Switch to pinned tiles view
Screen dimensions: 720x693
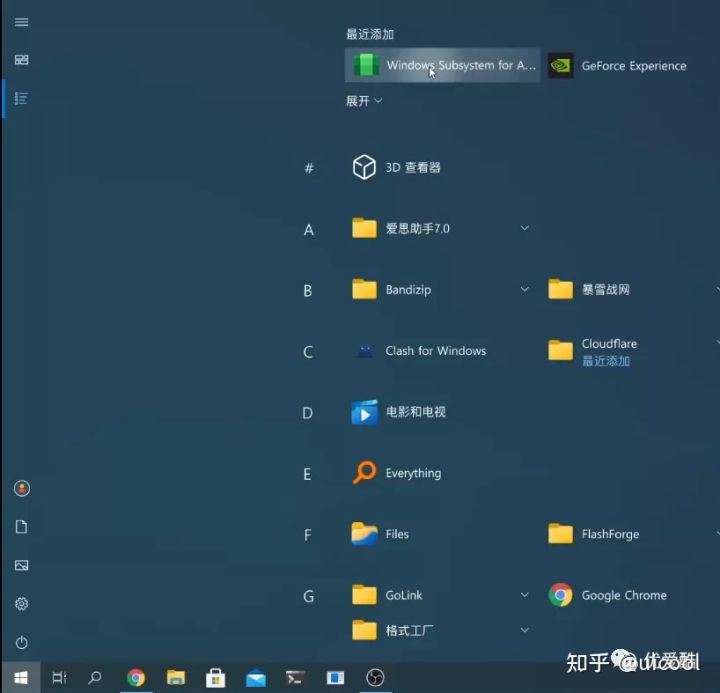tap(21, 60)
